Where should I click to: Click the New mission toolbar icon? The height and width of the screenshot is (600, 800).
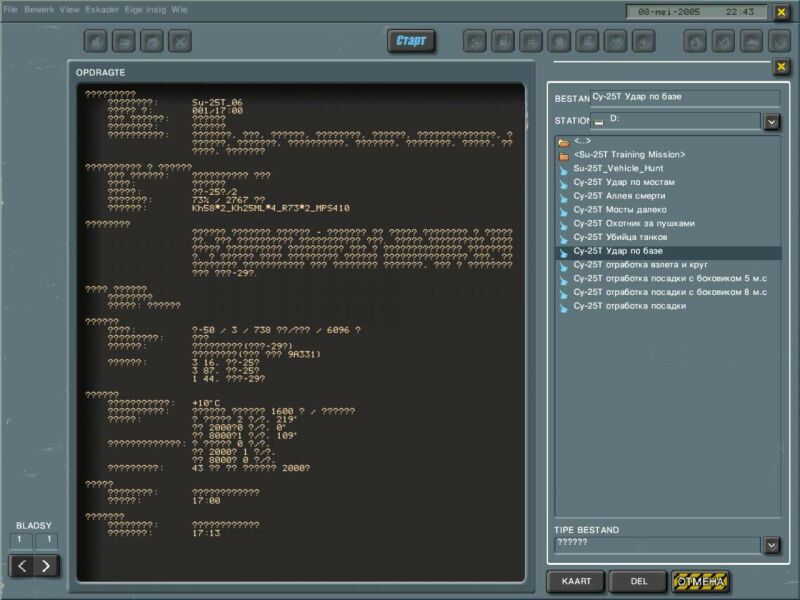tap(95, 41)
